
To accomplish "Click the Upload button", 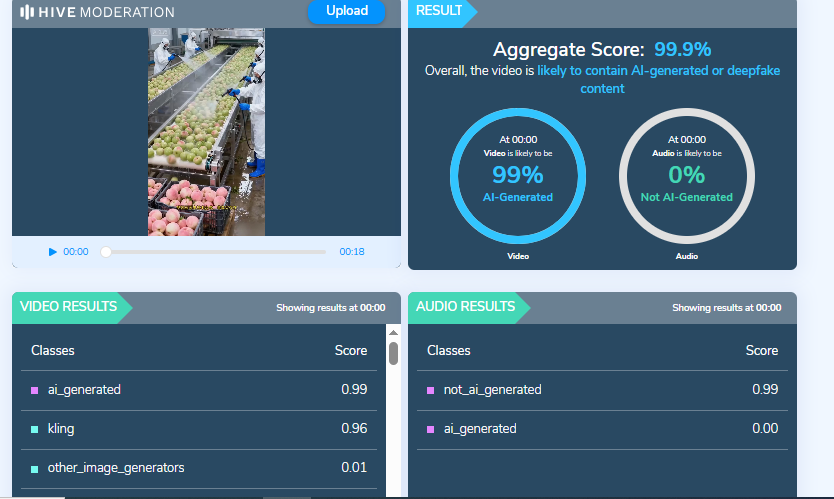I will pyautogui.click(x=346, y=12).
